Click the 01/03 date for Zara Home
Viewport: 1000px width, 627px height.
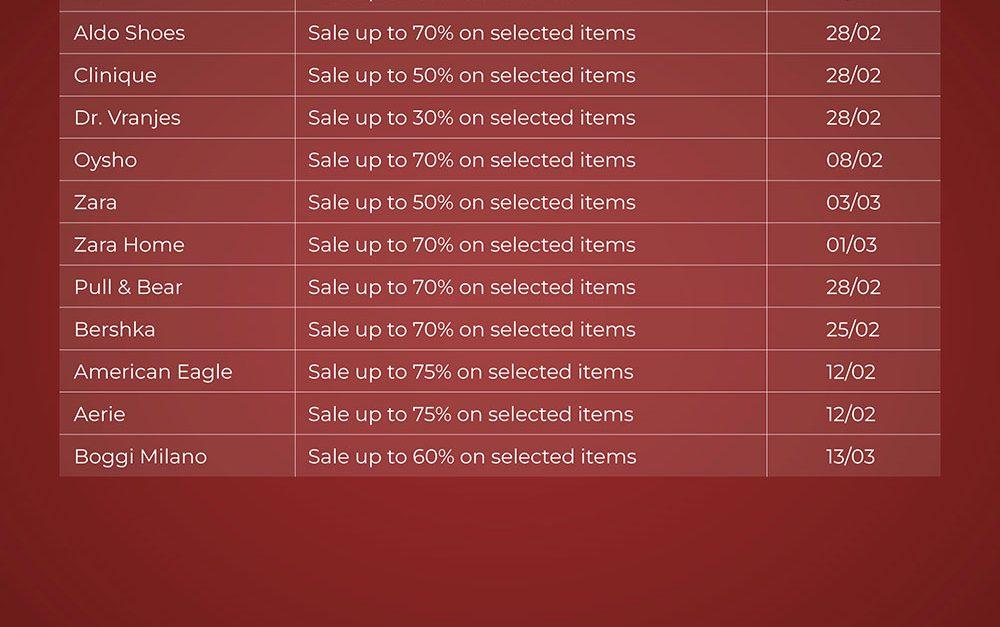(851, 245)
